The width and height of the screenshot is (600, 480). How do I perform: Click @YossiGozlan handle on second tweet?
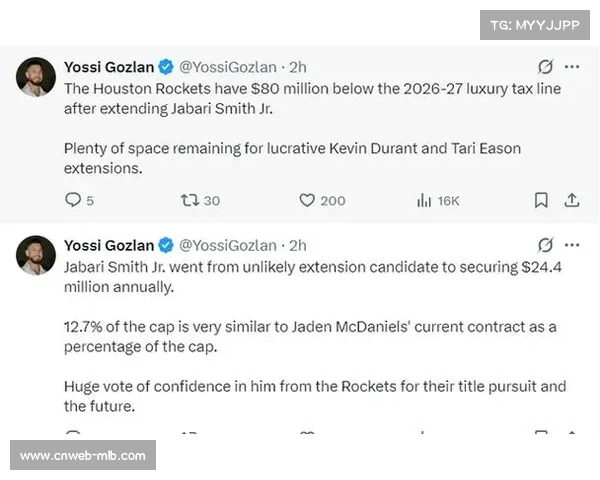[x=228, y=245]
